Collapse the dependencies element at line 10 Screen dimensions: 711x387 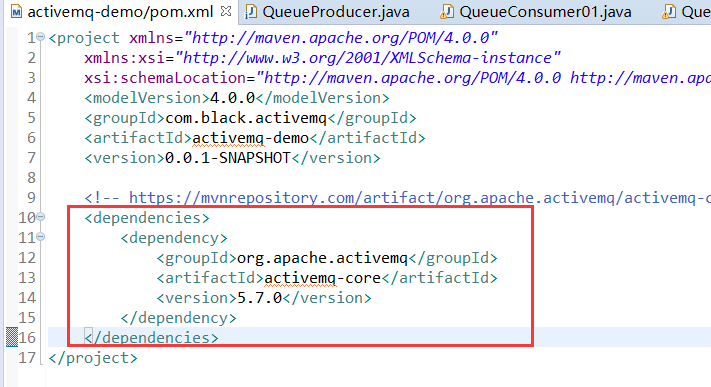(x=40, y=217)
